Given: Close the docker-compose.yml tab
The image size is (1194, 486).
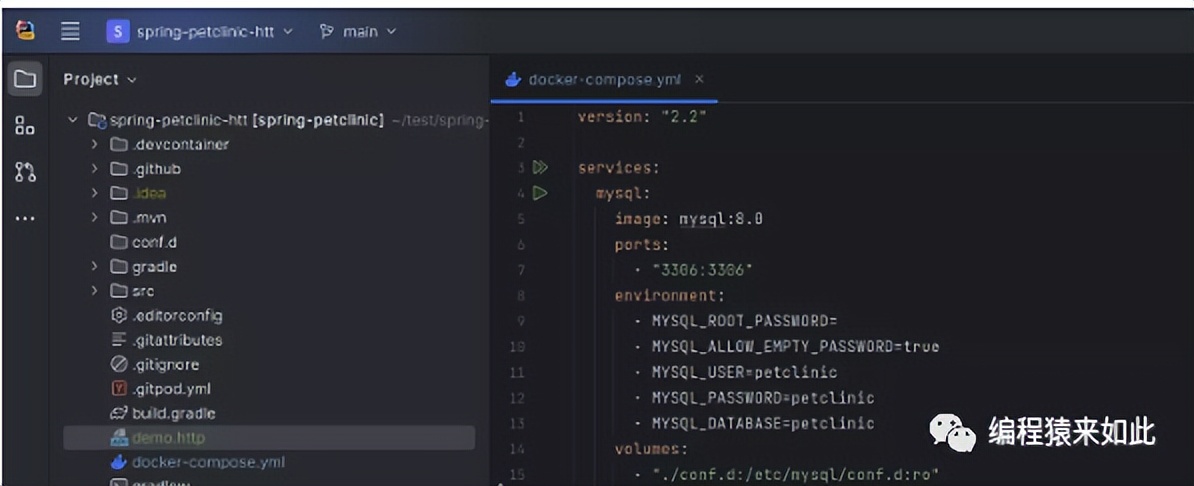Looking at the screenshot, I should (x=699, y=79).
